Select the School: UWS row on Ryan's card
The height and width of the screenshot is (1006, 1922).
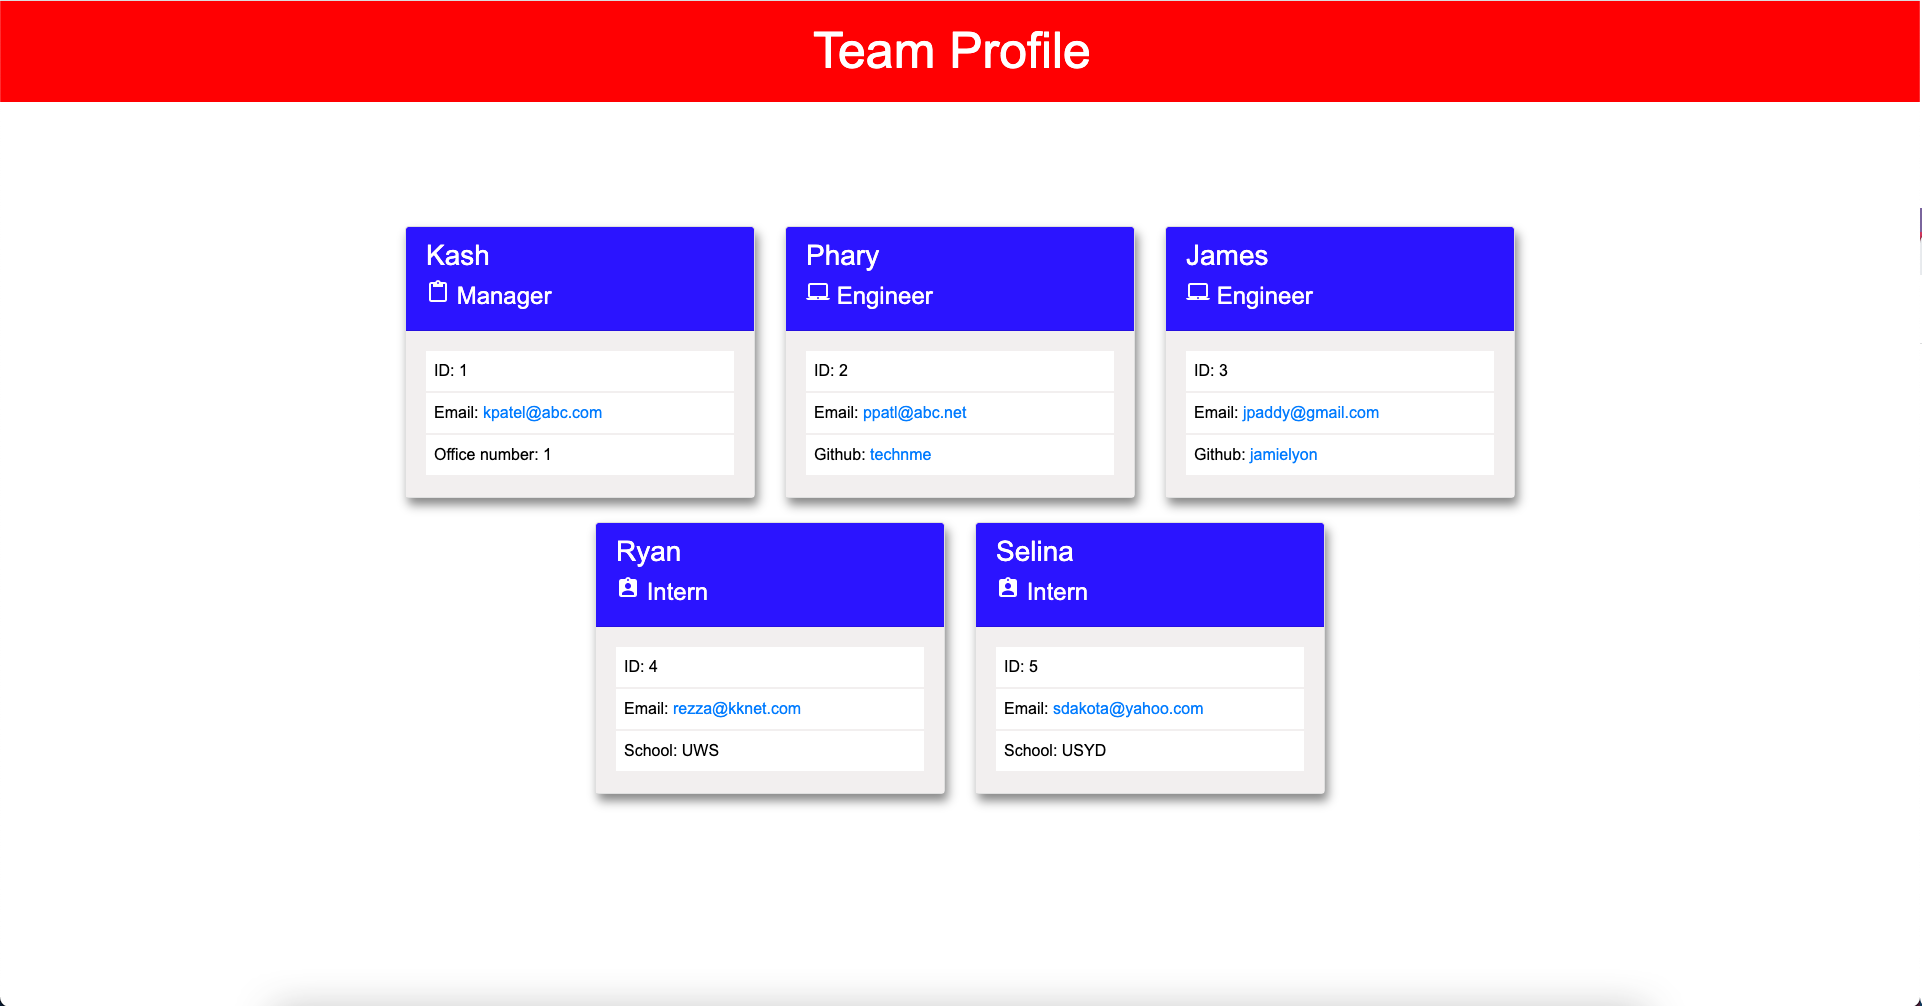769,750
